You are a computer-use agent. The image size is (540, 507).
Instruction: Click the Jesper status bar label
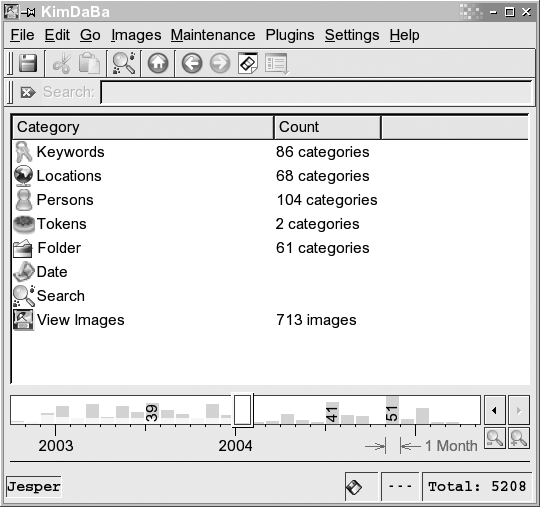pos(34,487)
